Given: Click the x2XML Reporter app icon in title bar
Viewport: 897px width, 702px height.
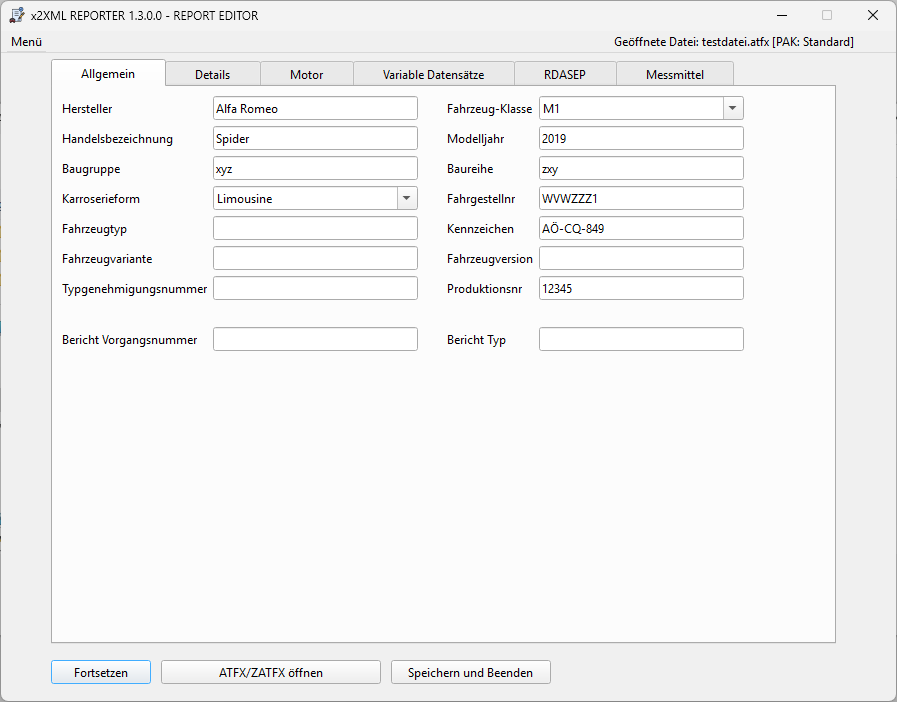Looking at the screenshot, I should tap(17, 15).
